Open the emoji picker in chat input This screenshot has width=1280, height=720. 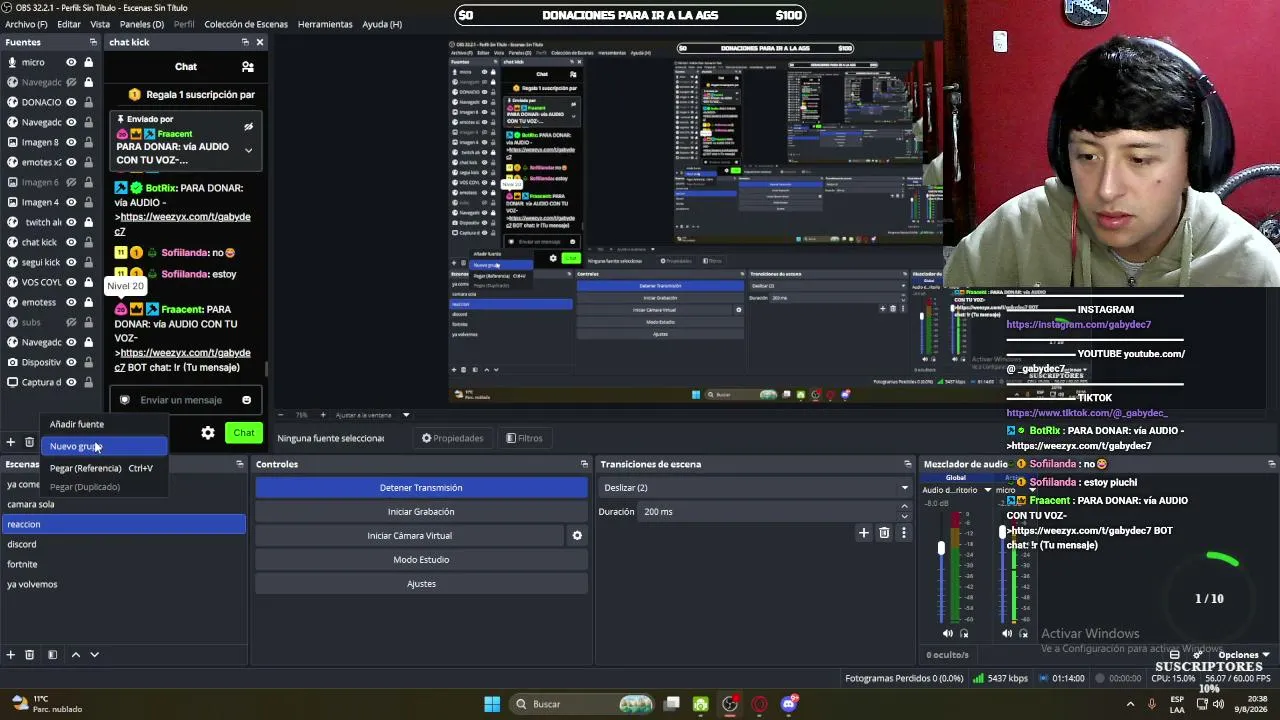tap(246, 400)
